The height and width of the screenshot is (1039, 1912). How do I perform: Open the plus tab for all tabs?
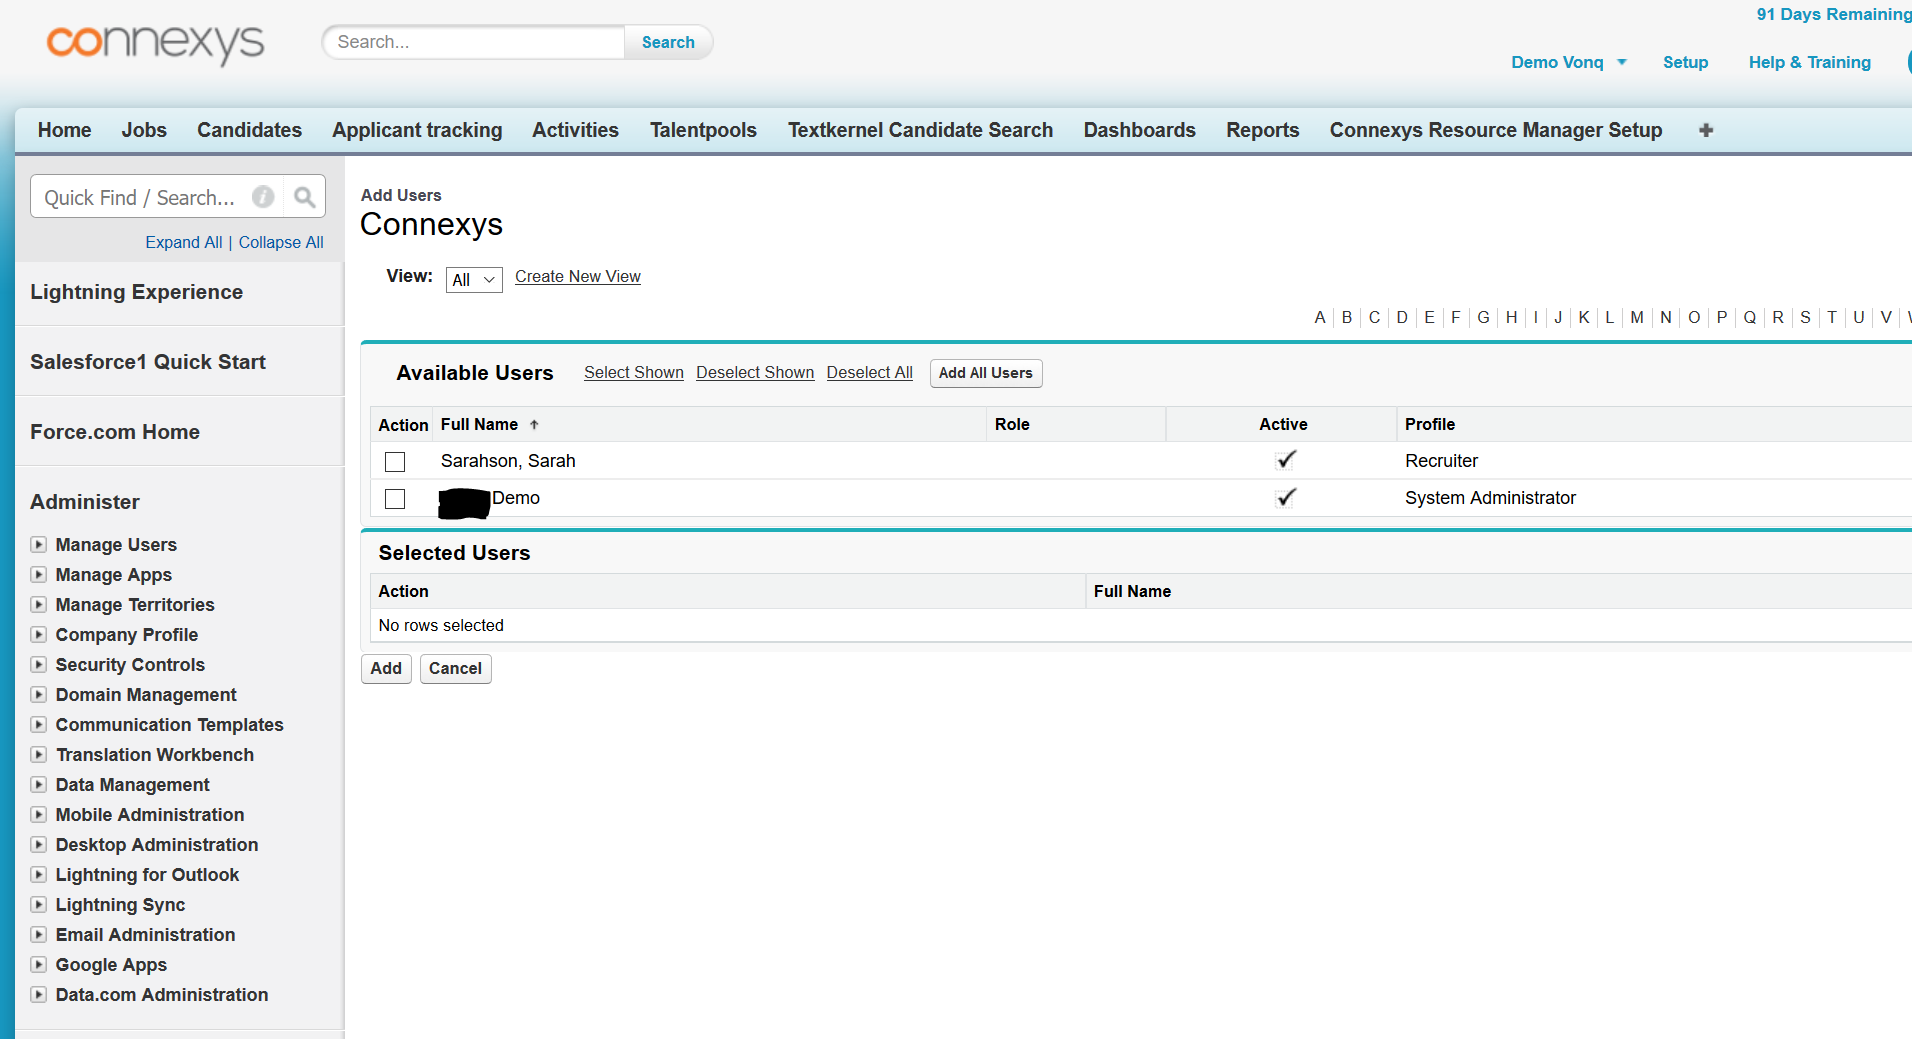click(1706, 130)
